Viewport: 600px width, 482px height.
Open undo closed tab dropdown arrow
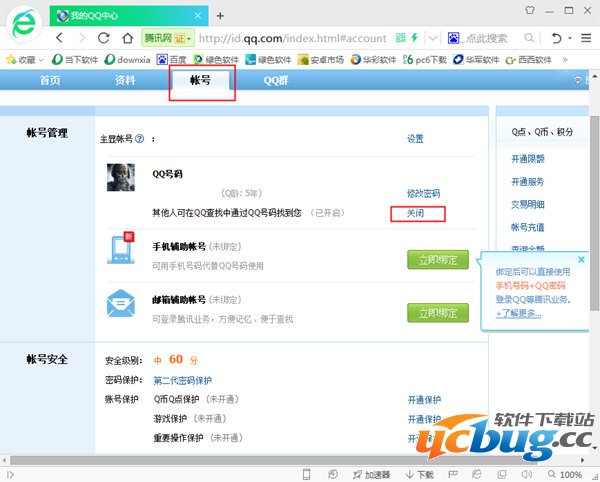pyautogui.click(x=570, y=38)
